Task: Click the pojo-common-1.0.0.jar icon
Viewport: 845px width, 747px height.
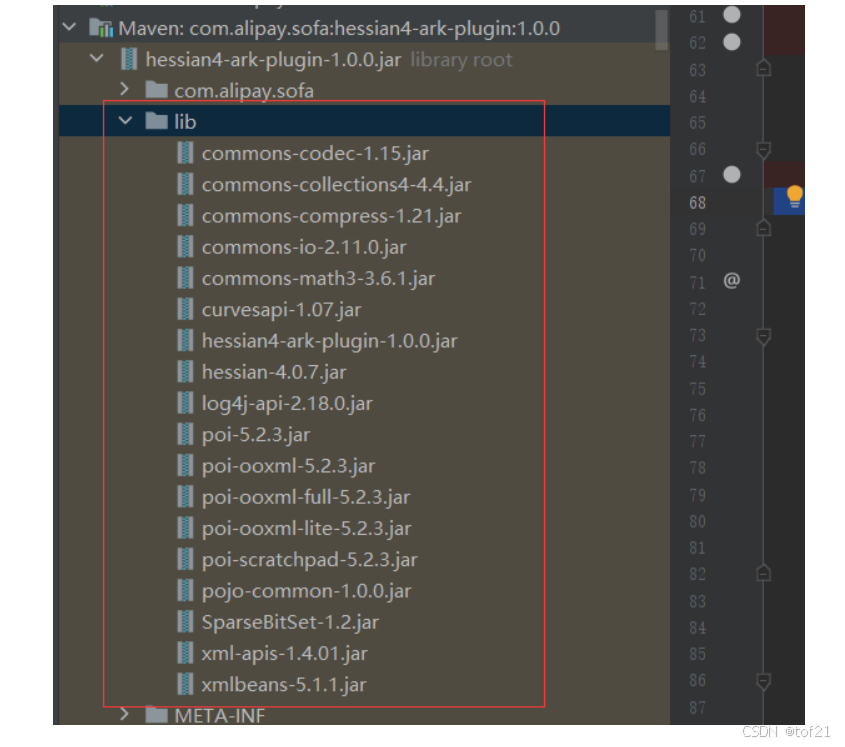Action: (x=185, y=591)
